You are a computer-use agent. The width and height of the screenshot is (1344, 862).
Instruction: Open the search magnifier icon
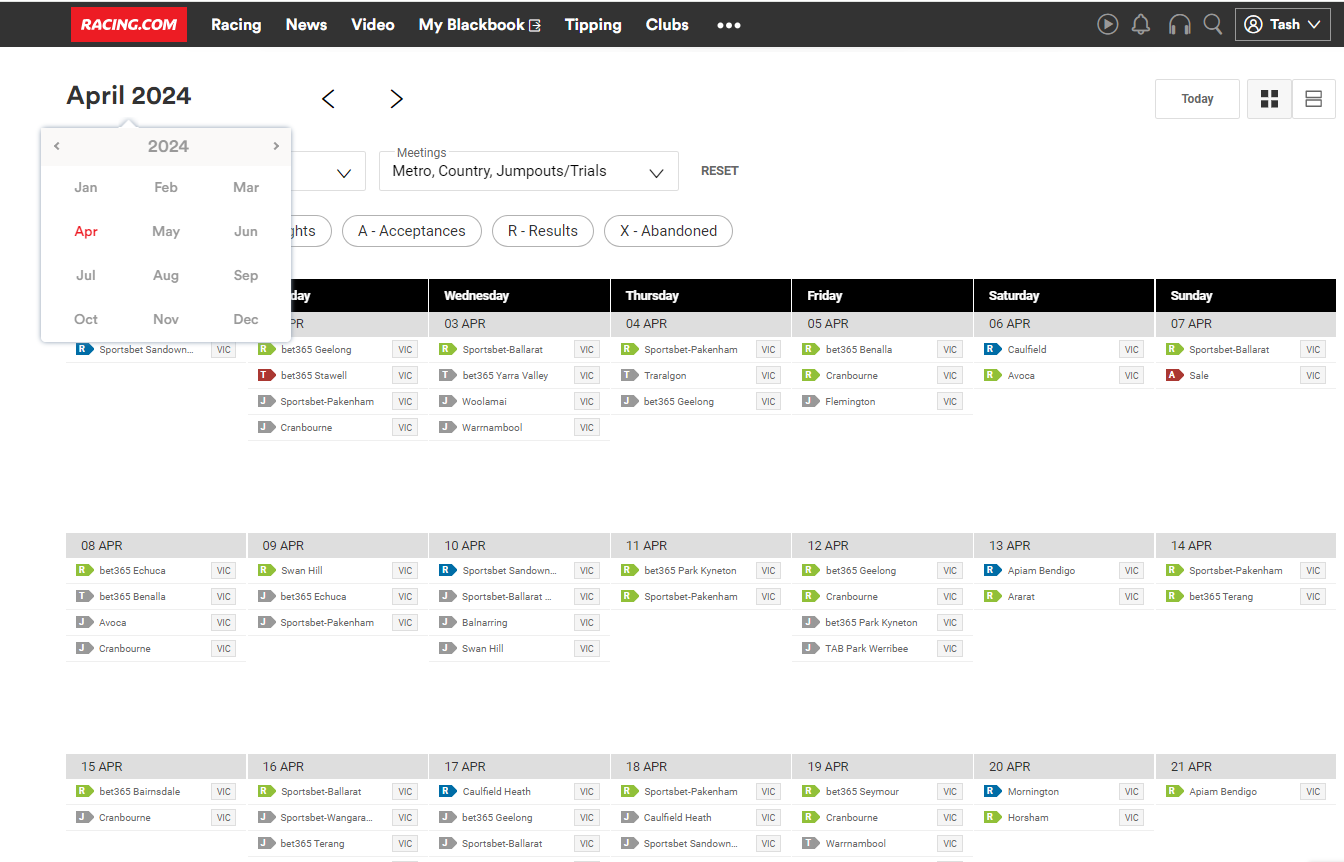coord(1212,24)
